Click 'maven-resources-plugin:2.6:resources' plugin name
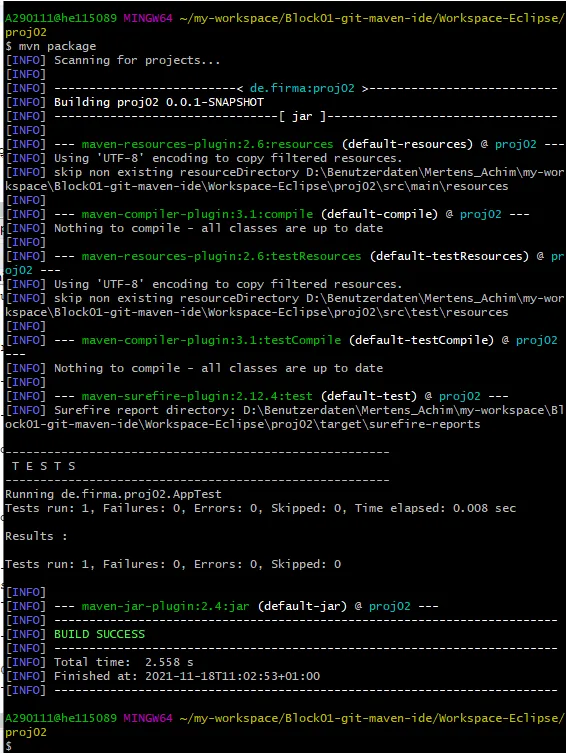 [207, 144]
